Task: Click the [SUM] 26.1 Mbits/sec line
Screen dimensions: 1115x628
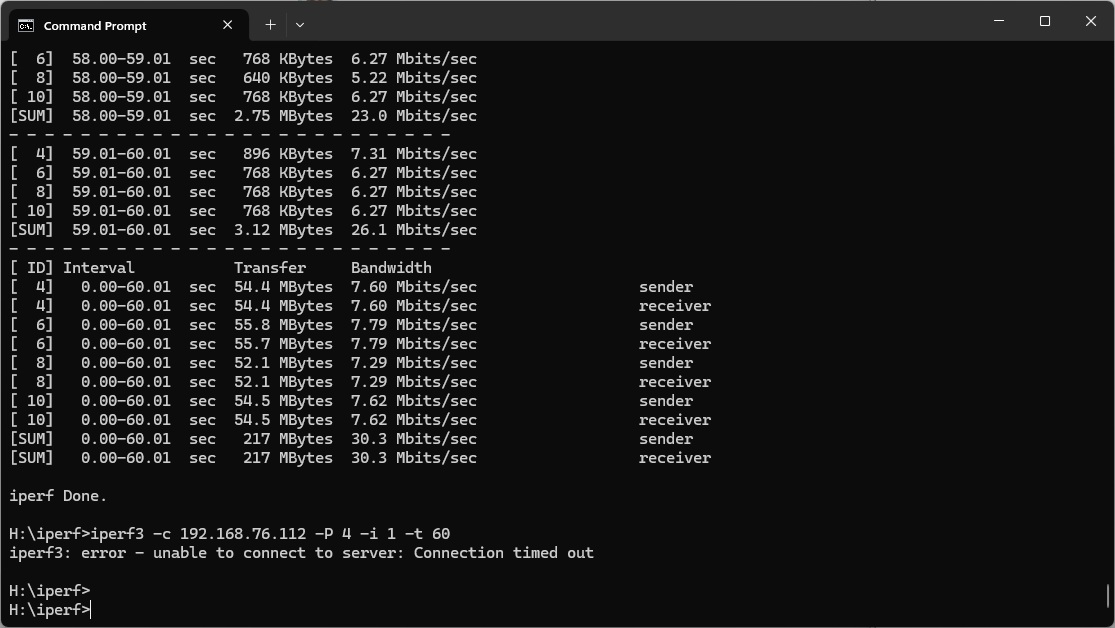Action: pyautogui.click(x=243, y=229)
